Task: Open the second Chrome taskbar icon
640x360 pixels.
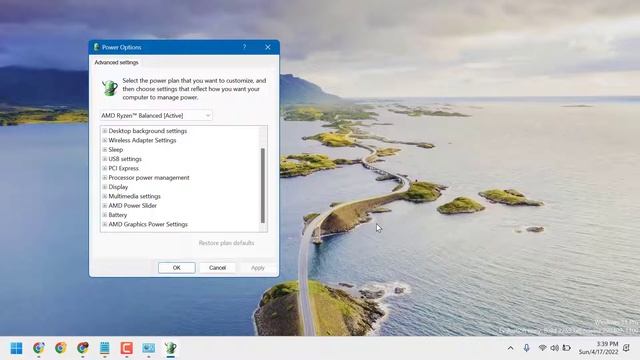Action: pos(60,348)
